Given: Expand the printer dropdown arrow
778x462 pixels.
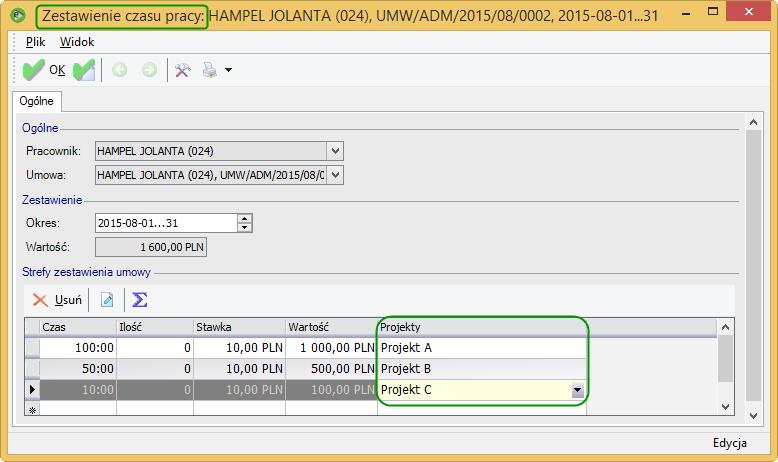Looking at the screenshot, I should pyautogui.click(x=228, y=70).
